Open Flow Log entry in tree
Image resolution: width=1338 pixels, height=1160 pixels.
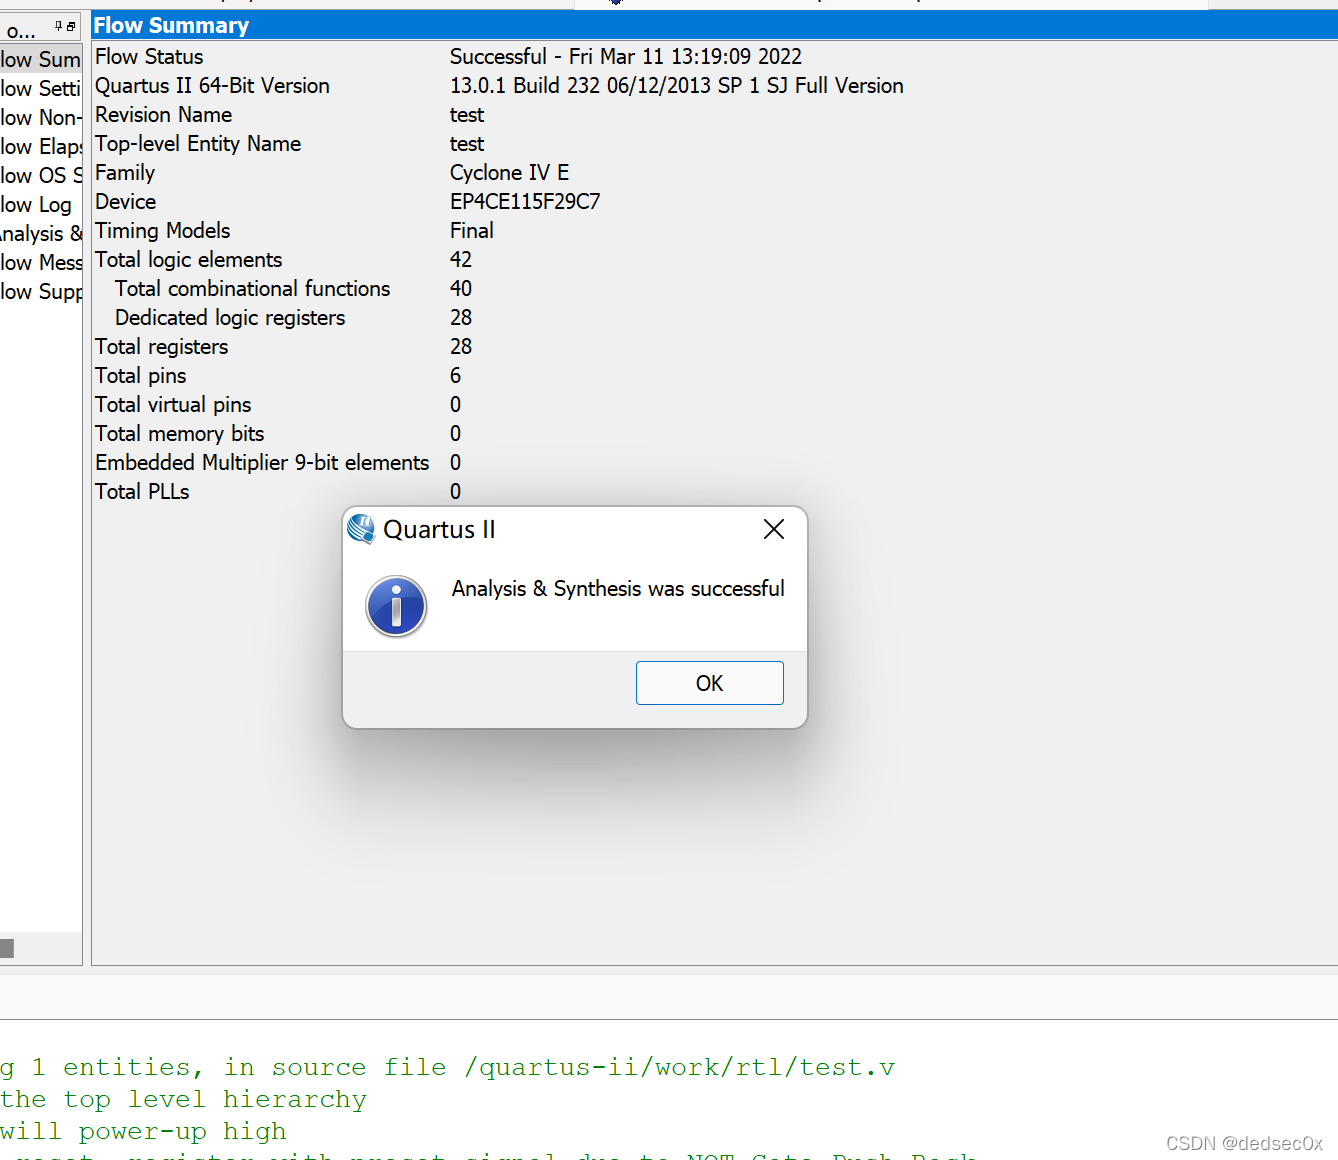point(37,205)
